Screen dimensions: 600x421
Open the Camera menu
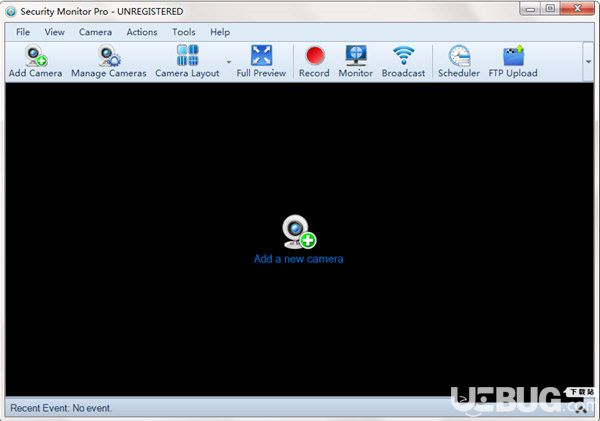[x=95, y=32]
